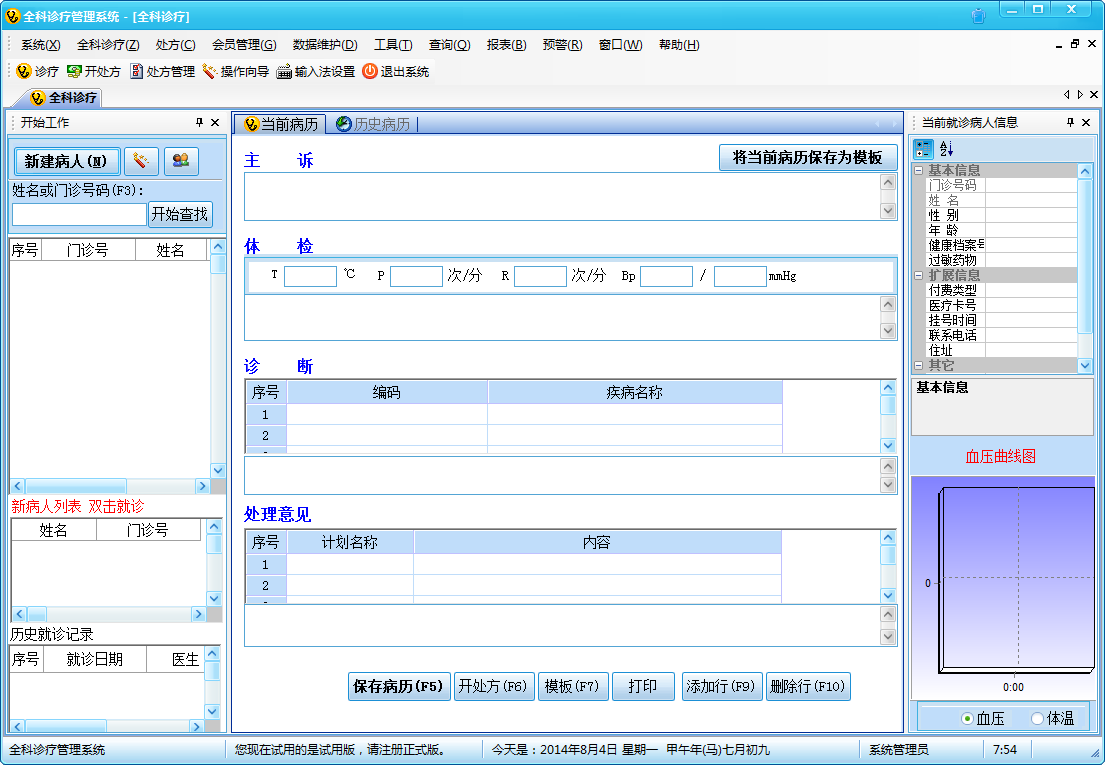Image resolution: width=1105 pixels, height=765 pixels.
Task: Switch property grid to categorized view
Action: point(923,149)
